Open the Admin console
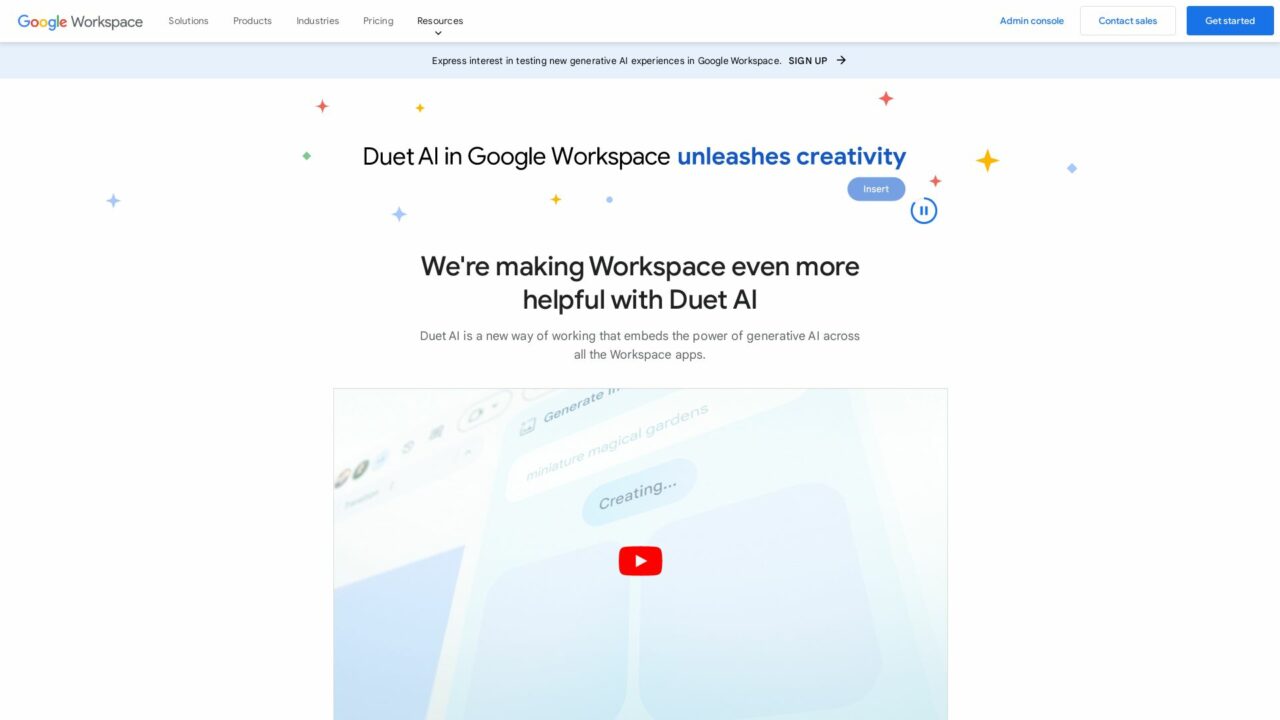Image resolution: width=1280 pixels, height=720 pixels. pyautogui.click(x=1031, y=20)
